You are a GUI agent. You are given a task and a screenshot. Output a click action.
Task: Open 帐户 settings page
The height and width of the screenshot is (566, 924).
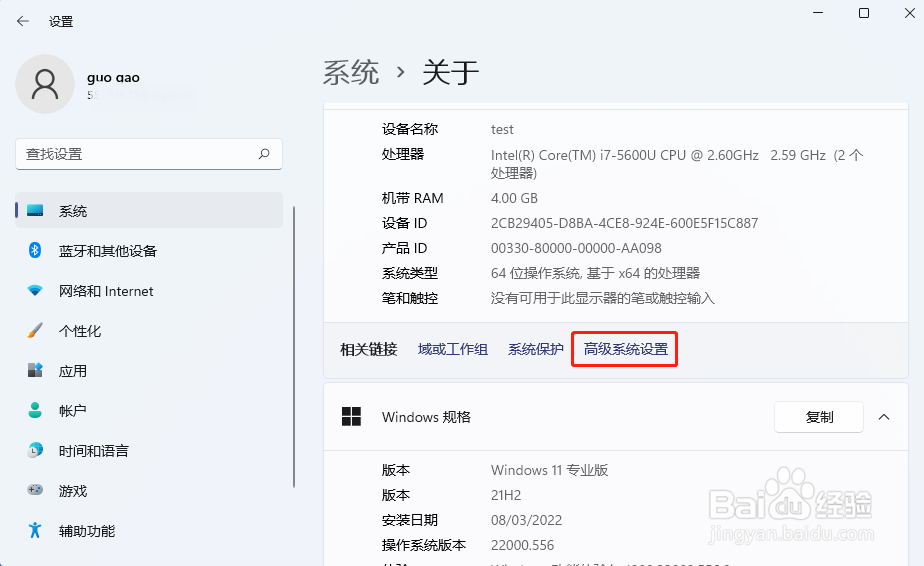coord(149,411)
